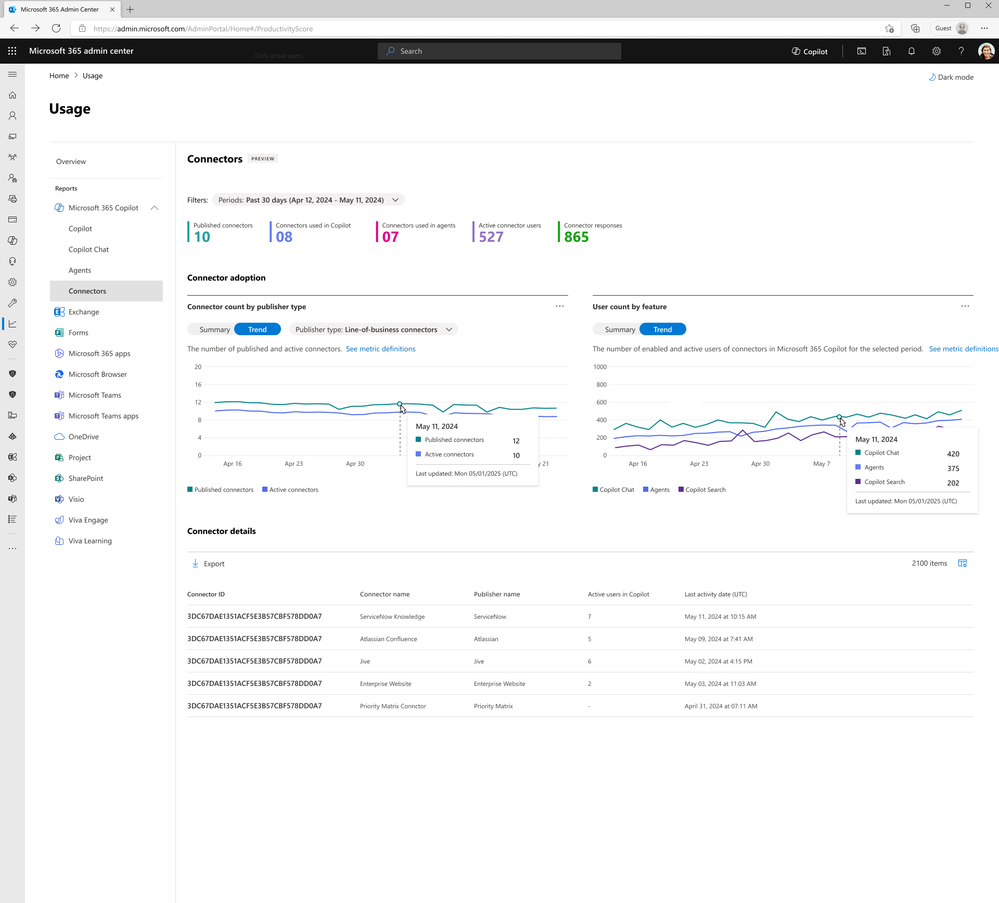Select Summary view in User count by feature
Screen dimensions: 999x903
[619, 328]
